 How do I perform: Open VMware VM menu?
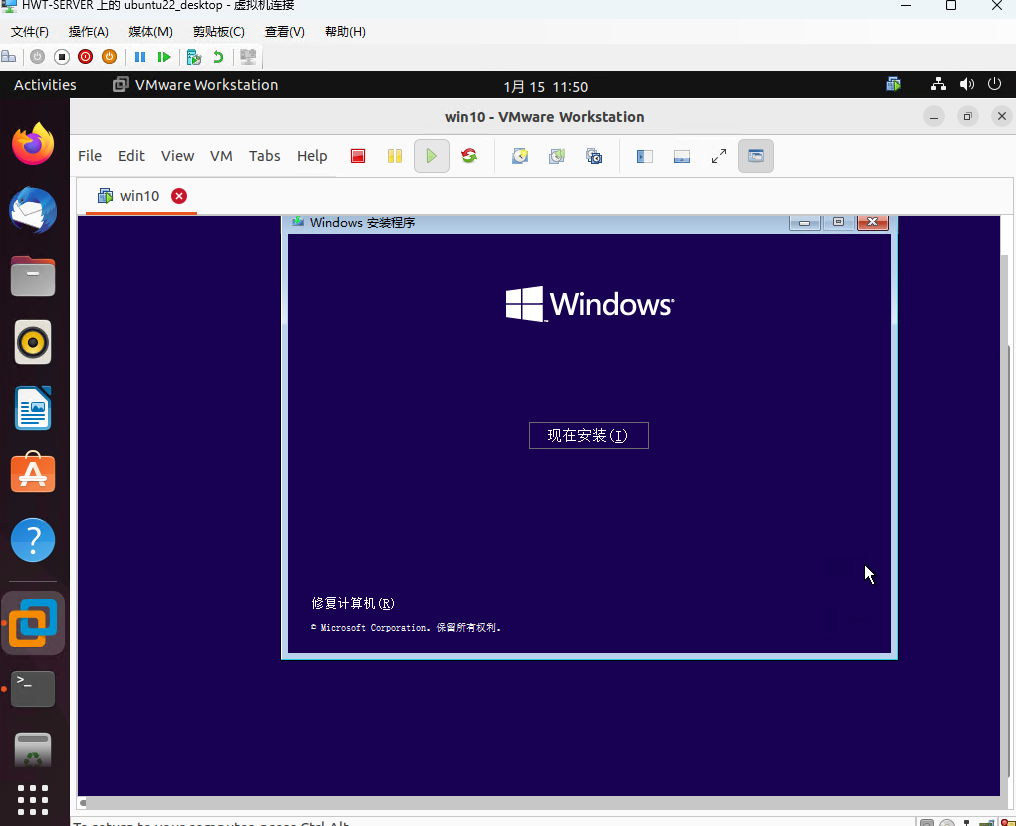(x=221, y=156)
